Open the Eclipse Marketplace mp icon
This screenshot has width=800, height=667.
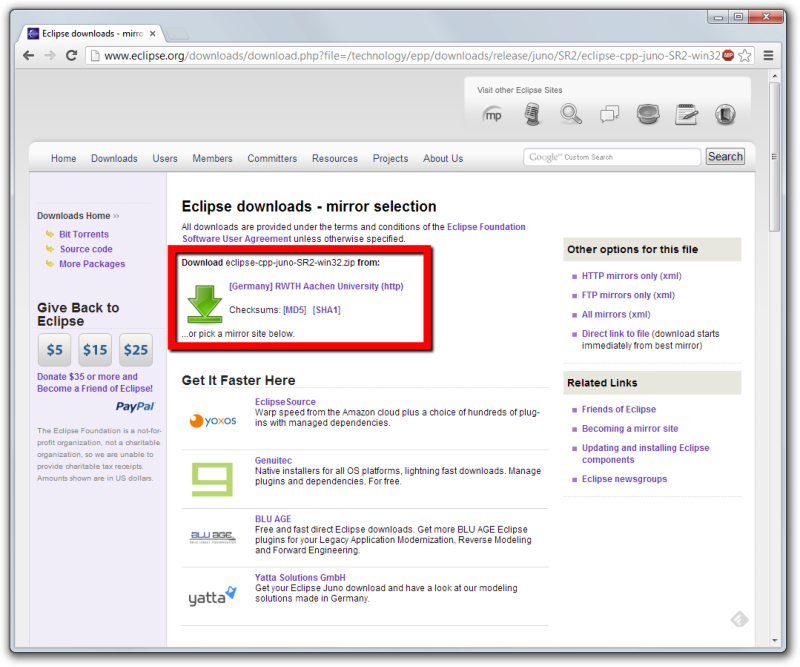tap(492, 115)
